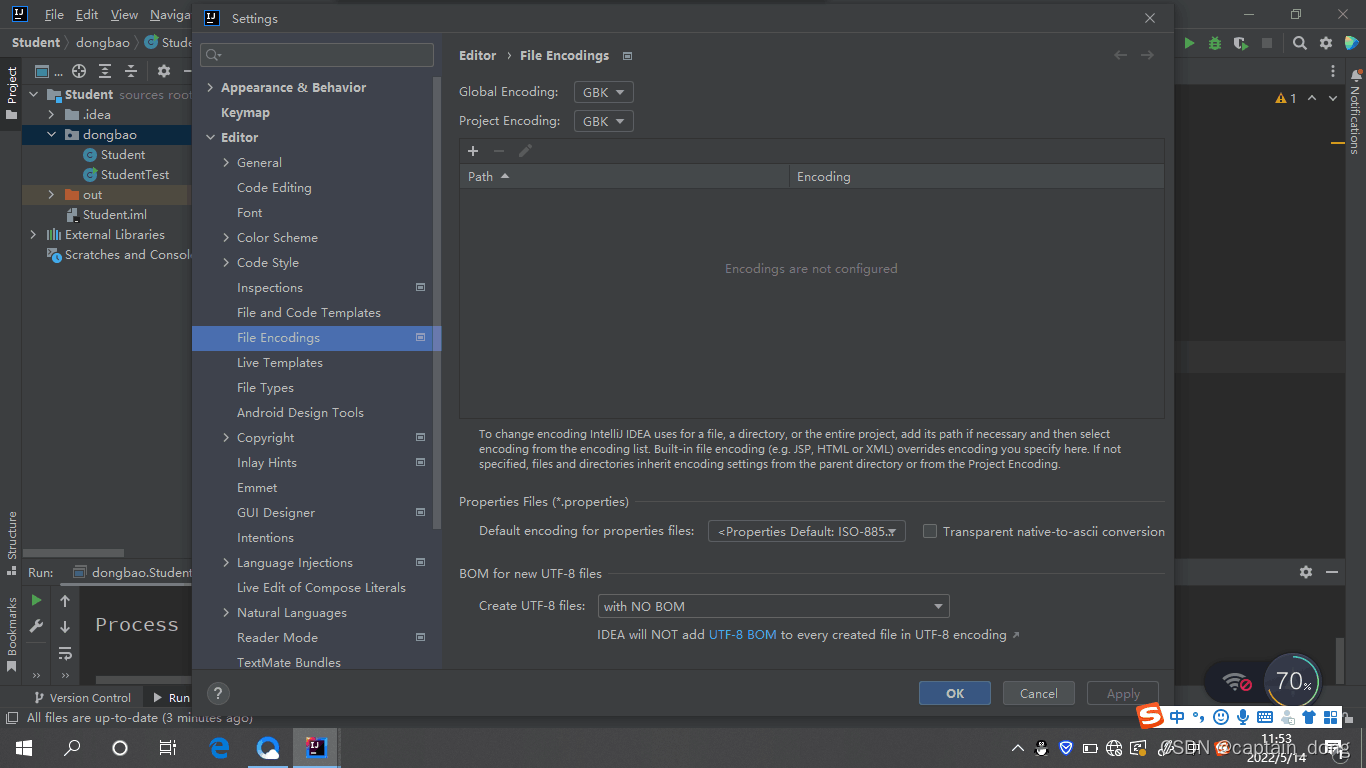Expand the General settings node
Image resolution: width=1366 pixels, height=768 pixels.
[x=226, y=163]
